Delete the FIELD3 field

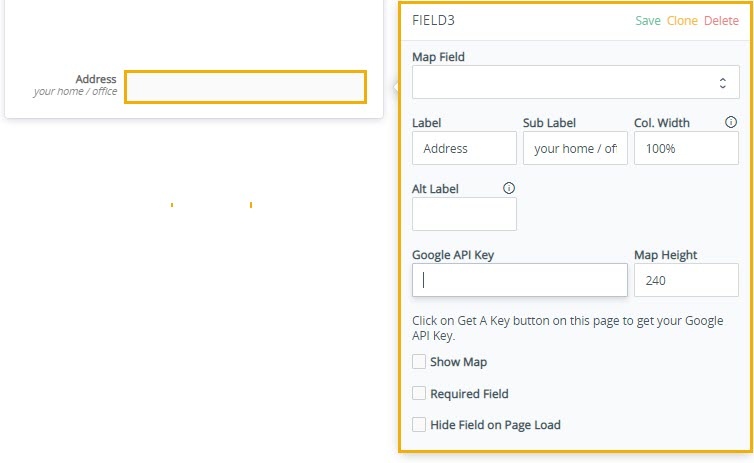click(x=721, y=21)
